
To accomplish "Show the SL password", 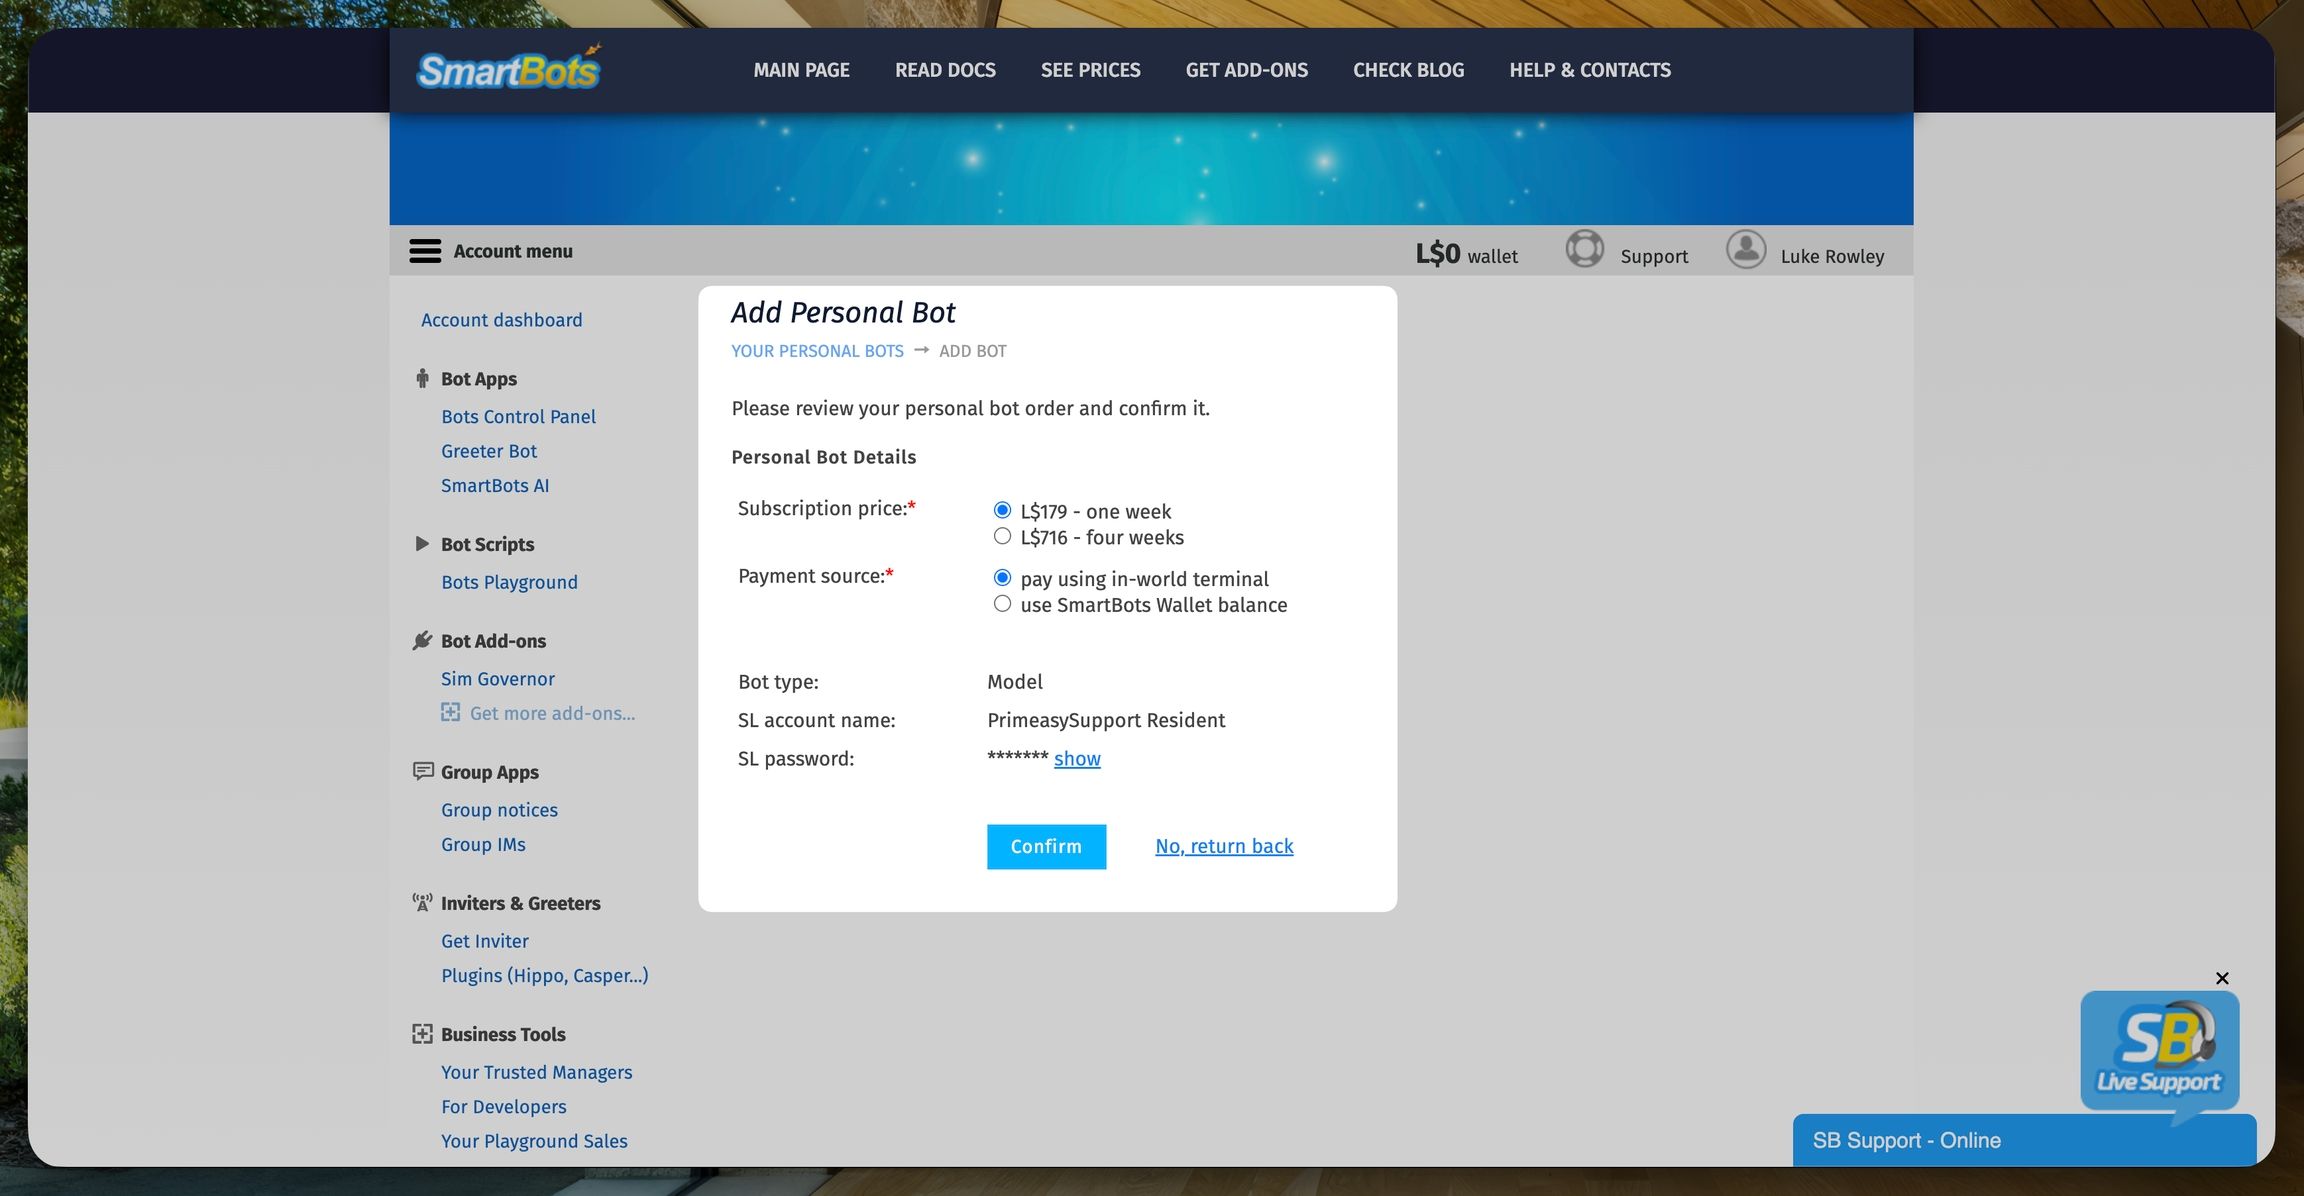I will tap(1077, 759).
